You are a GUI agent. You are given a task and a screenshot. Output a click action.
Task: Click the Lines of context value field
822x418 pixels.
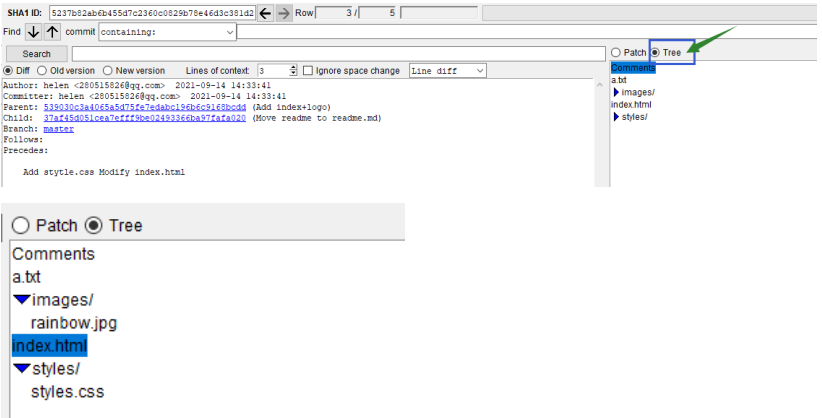(x=273, y=70)
